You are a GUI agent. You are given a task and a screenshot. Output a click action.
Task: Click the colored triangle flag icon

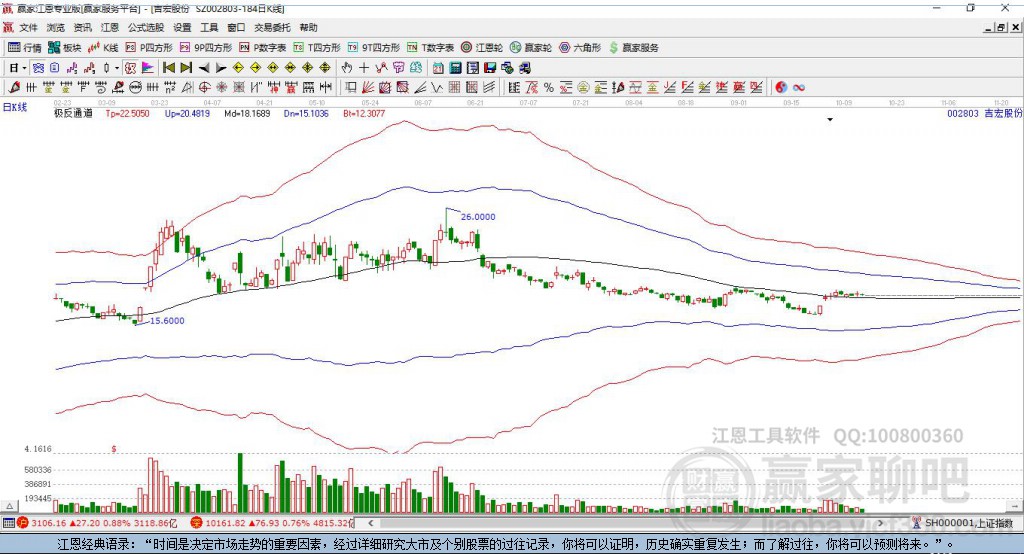click(x=148, y=68)
